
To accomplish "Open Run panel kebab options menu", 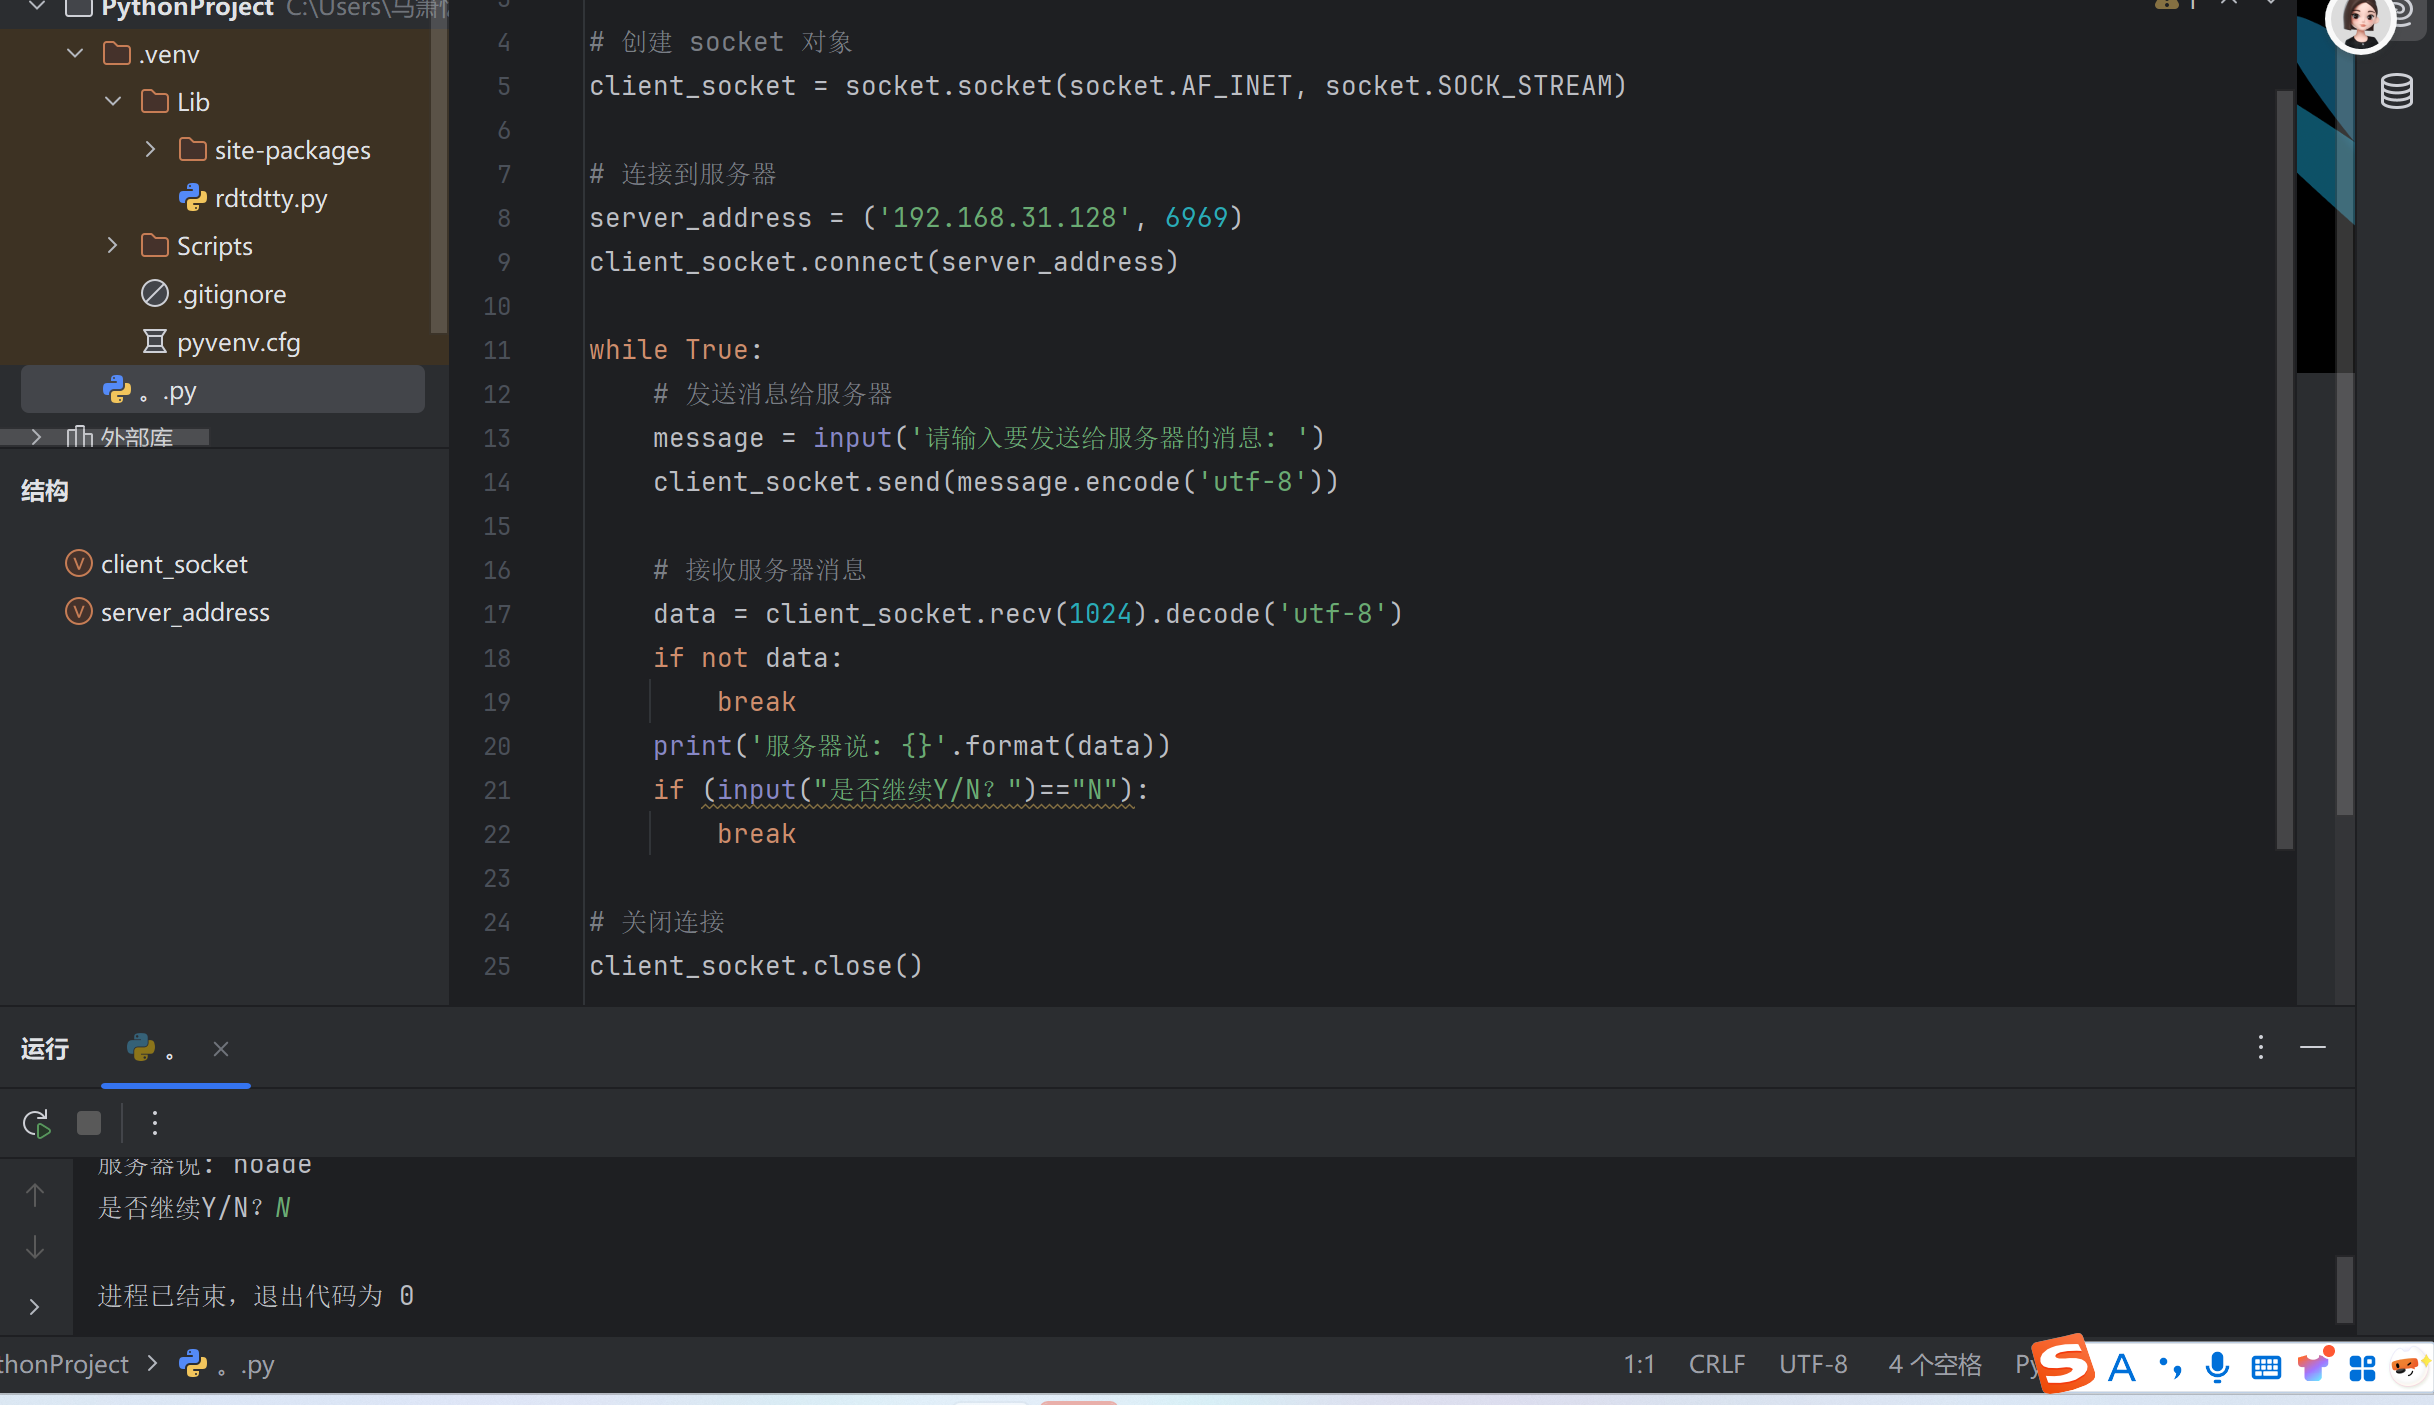I will pyautogui.click(x=2260, y=1047).
